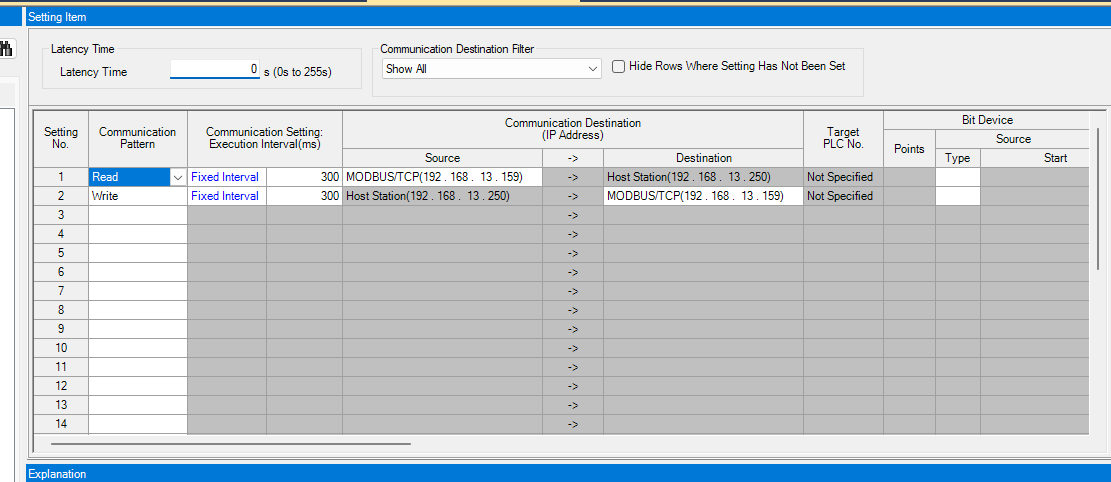Open the Read communication pattern dropdown in row 1
The image size is (1111, 482).
click(177, 177)
